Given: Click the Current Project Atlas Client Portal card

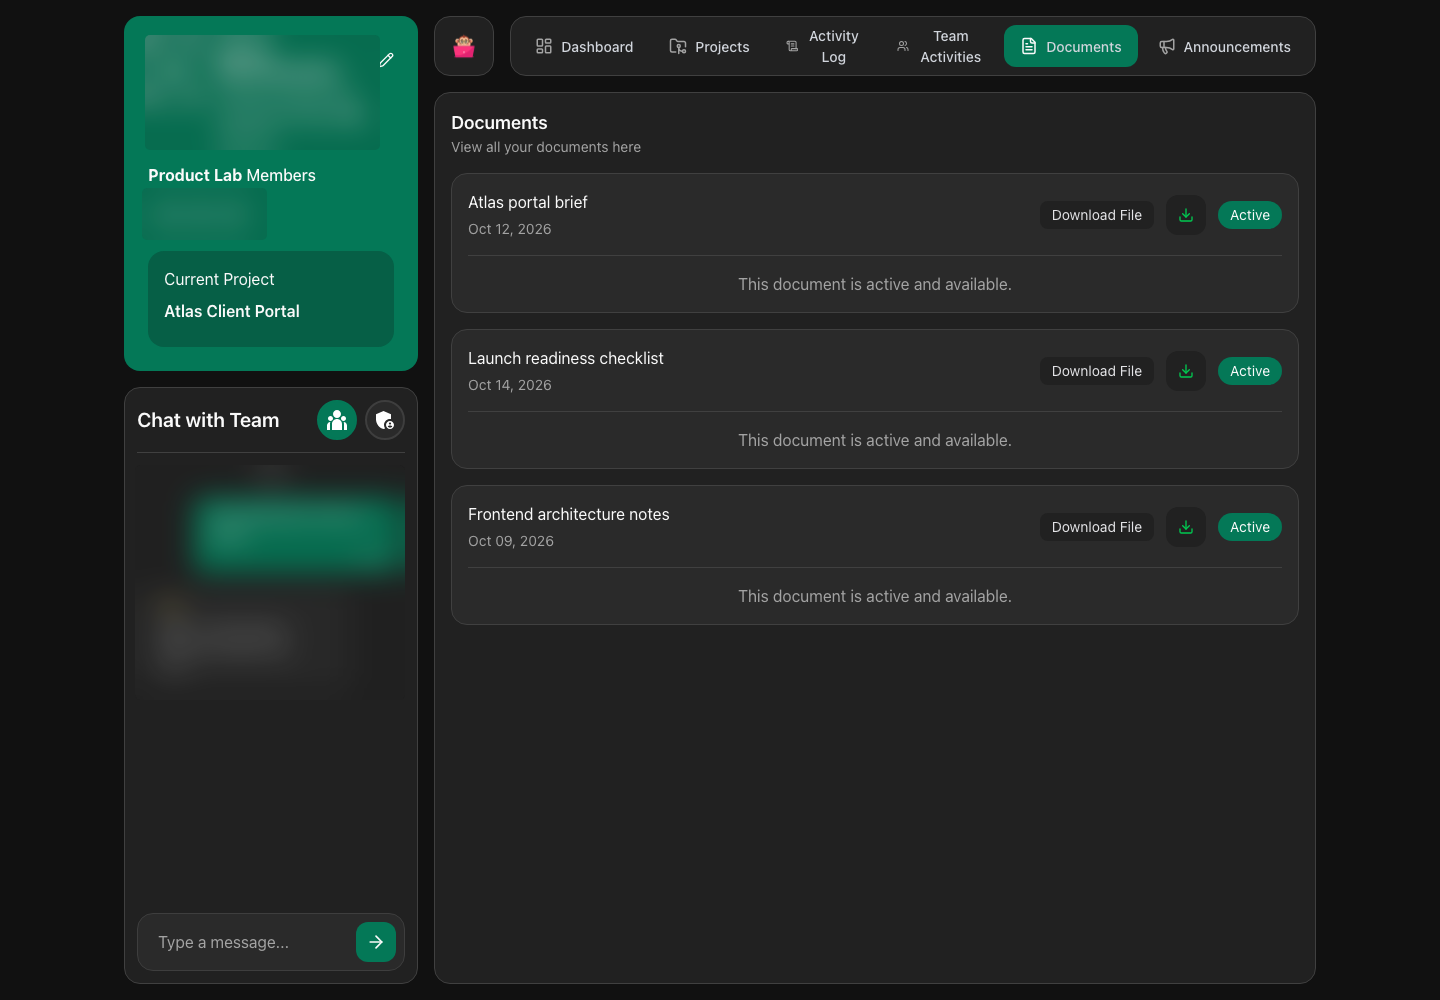Looking at the screenshot, I should click(x=271, y=299).
